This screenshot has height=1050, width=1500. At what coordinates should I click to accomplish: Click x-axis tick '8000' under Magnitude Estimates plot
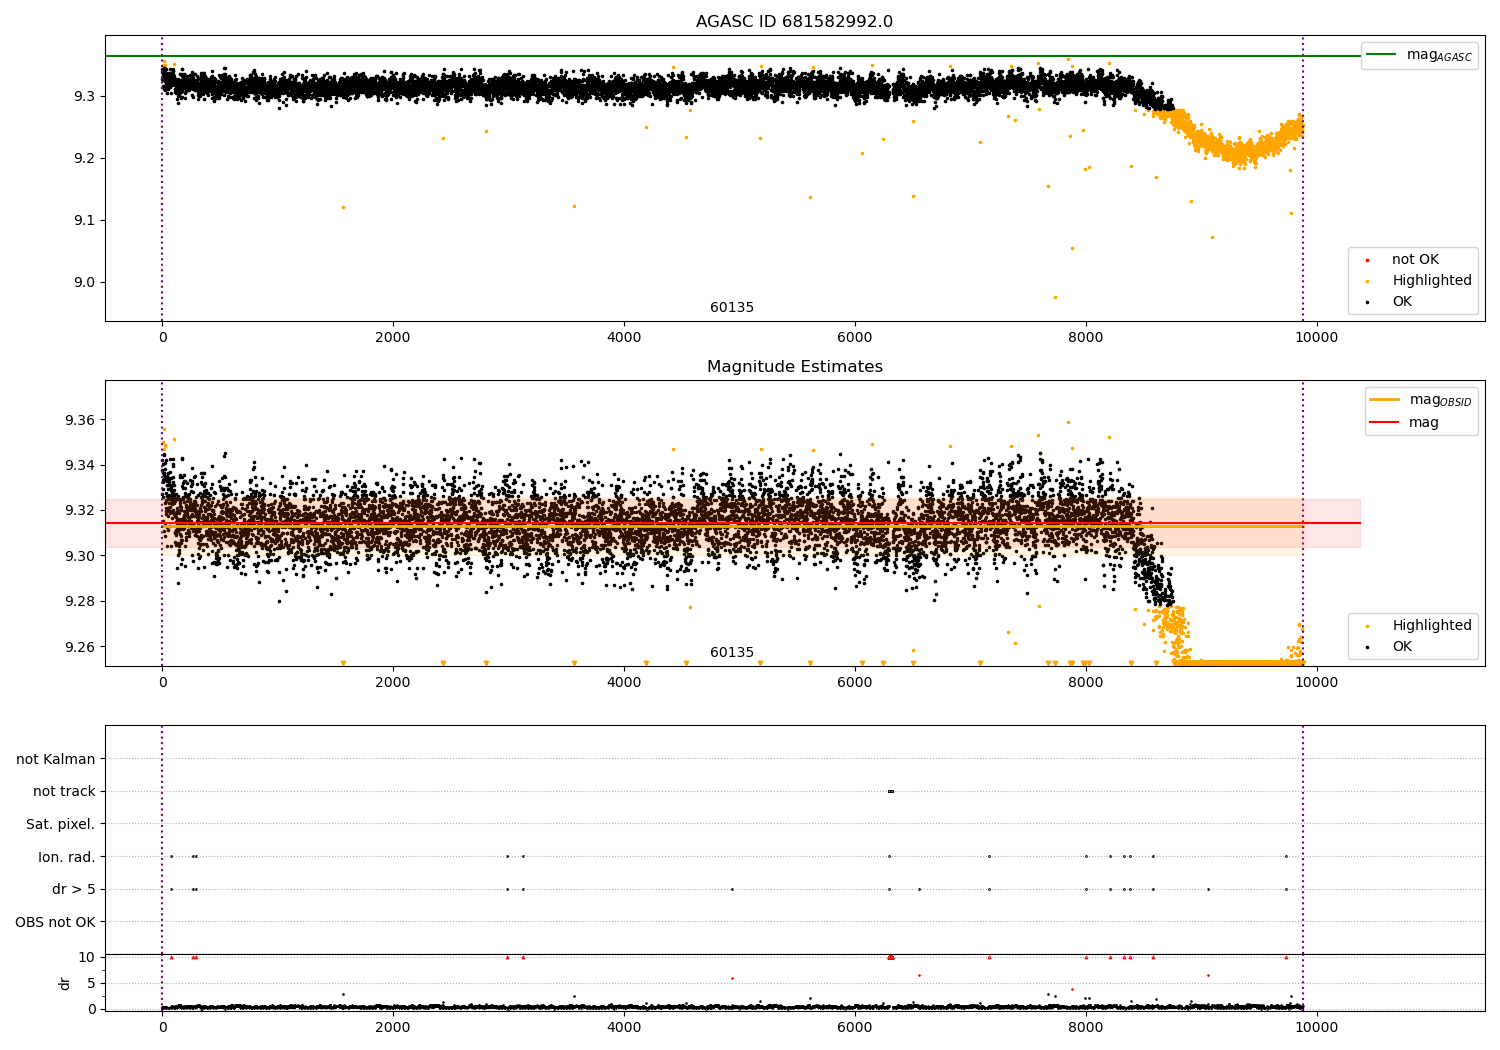click(x=1086, y=683)
